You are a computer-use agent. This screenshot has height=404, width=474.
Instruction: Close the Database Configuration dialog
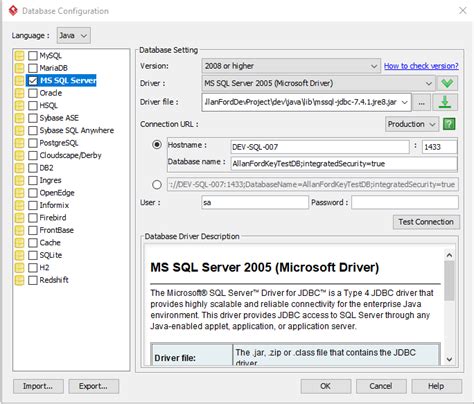(x=462, y=11)
